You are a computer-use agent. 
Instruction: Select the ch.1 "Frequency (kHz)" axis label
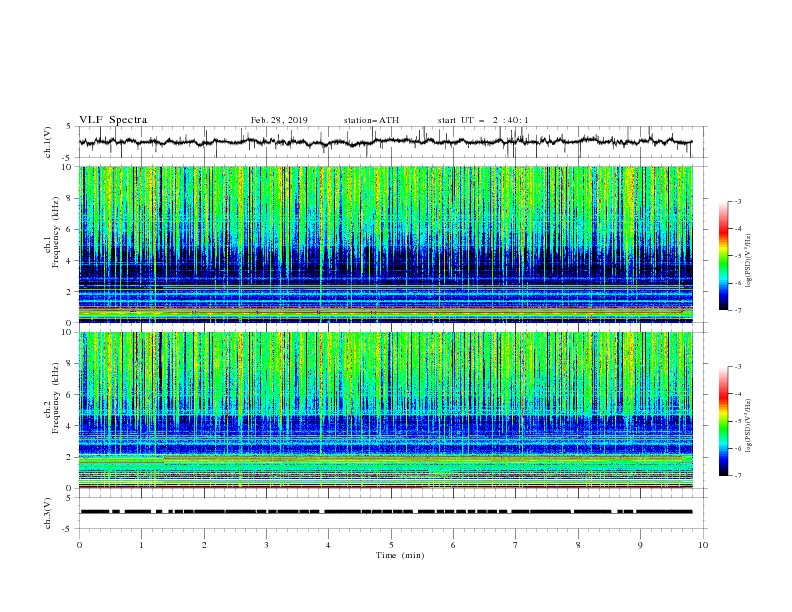(56, 232)
